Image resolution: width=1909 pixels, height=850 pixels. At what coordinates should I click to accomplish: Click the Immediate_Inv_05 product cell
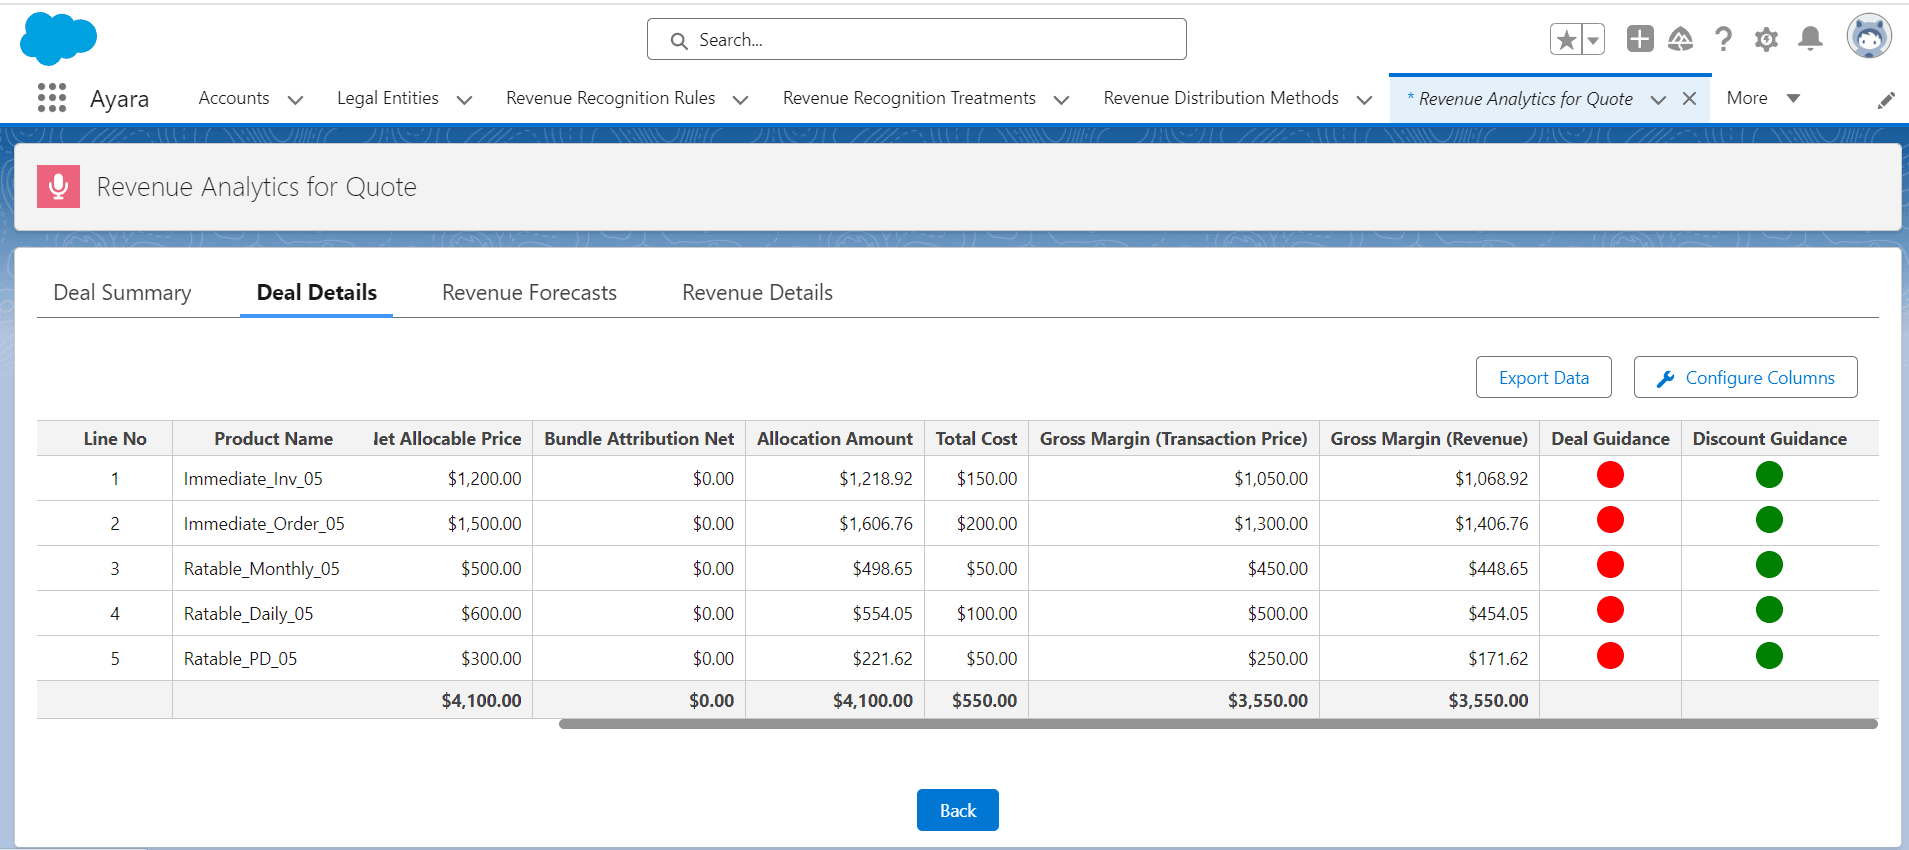click(253, 479)
